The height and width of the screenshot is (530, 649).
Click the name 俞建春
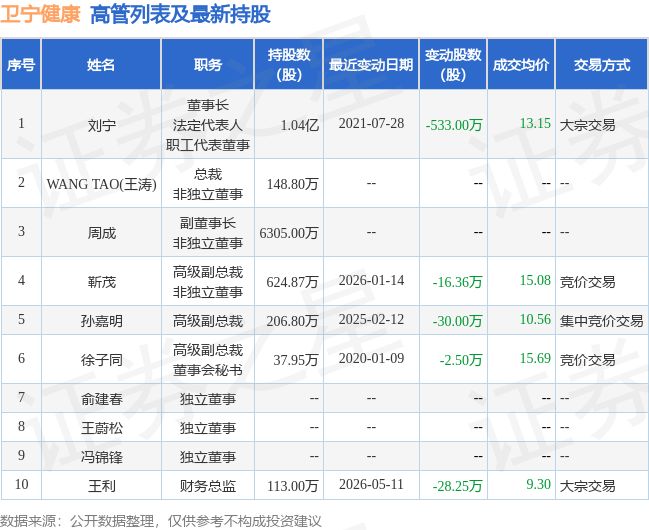[101, 399]
